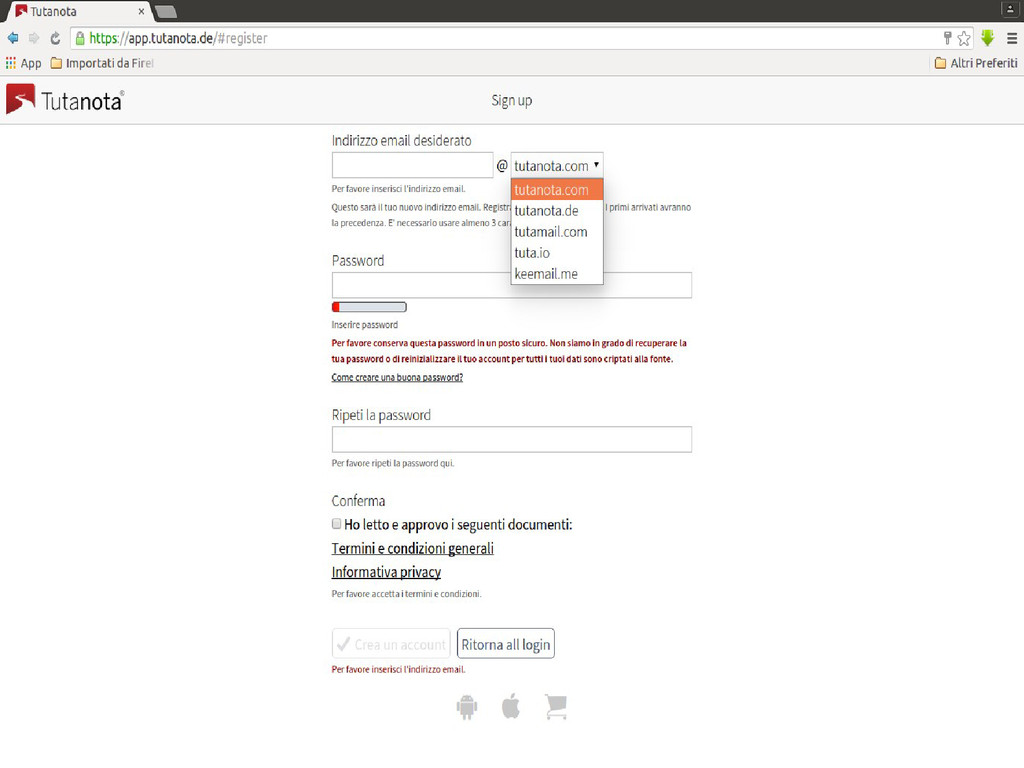
Task: Select the Tutanota tab
Action: pyautogui.click(x=77, y=12)
